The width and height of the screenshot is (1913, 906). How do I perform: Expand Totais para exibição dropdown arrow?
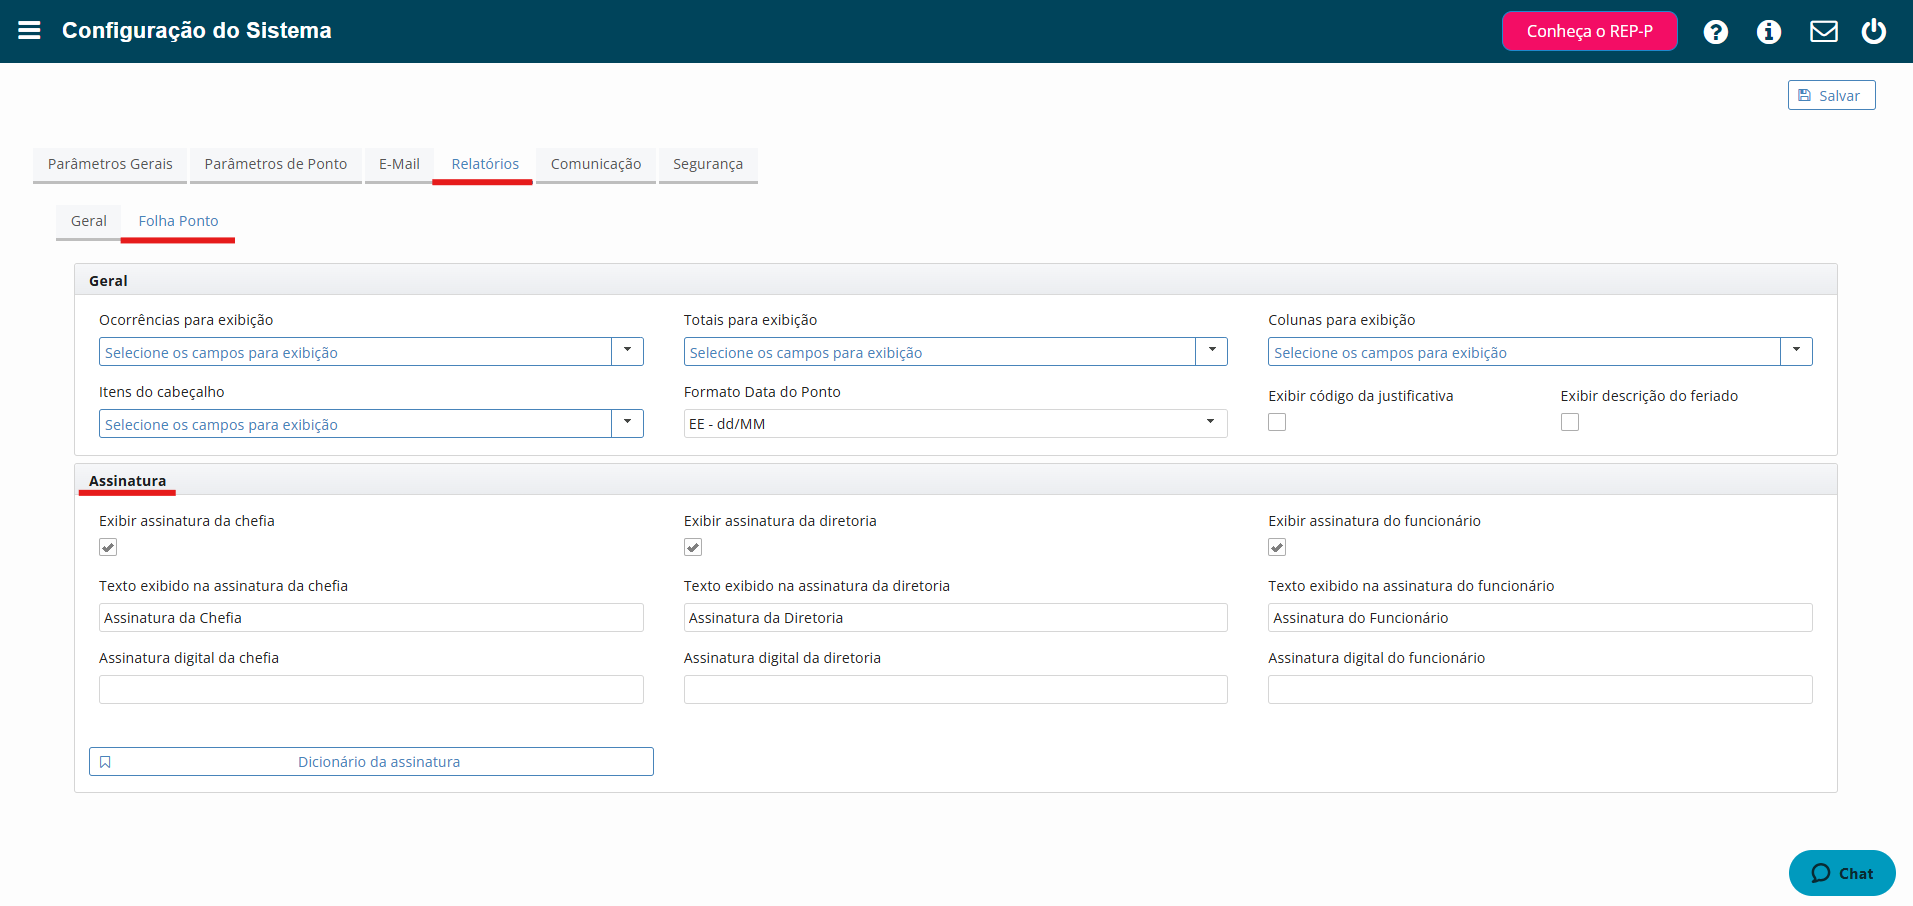pos(1211,351)
